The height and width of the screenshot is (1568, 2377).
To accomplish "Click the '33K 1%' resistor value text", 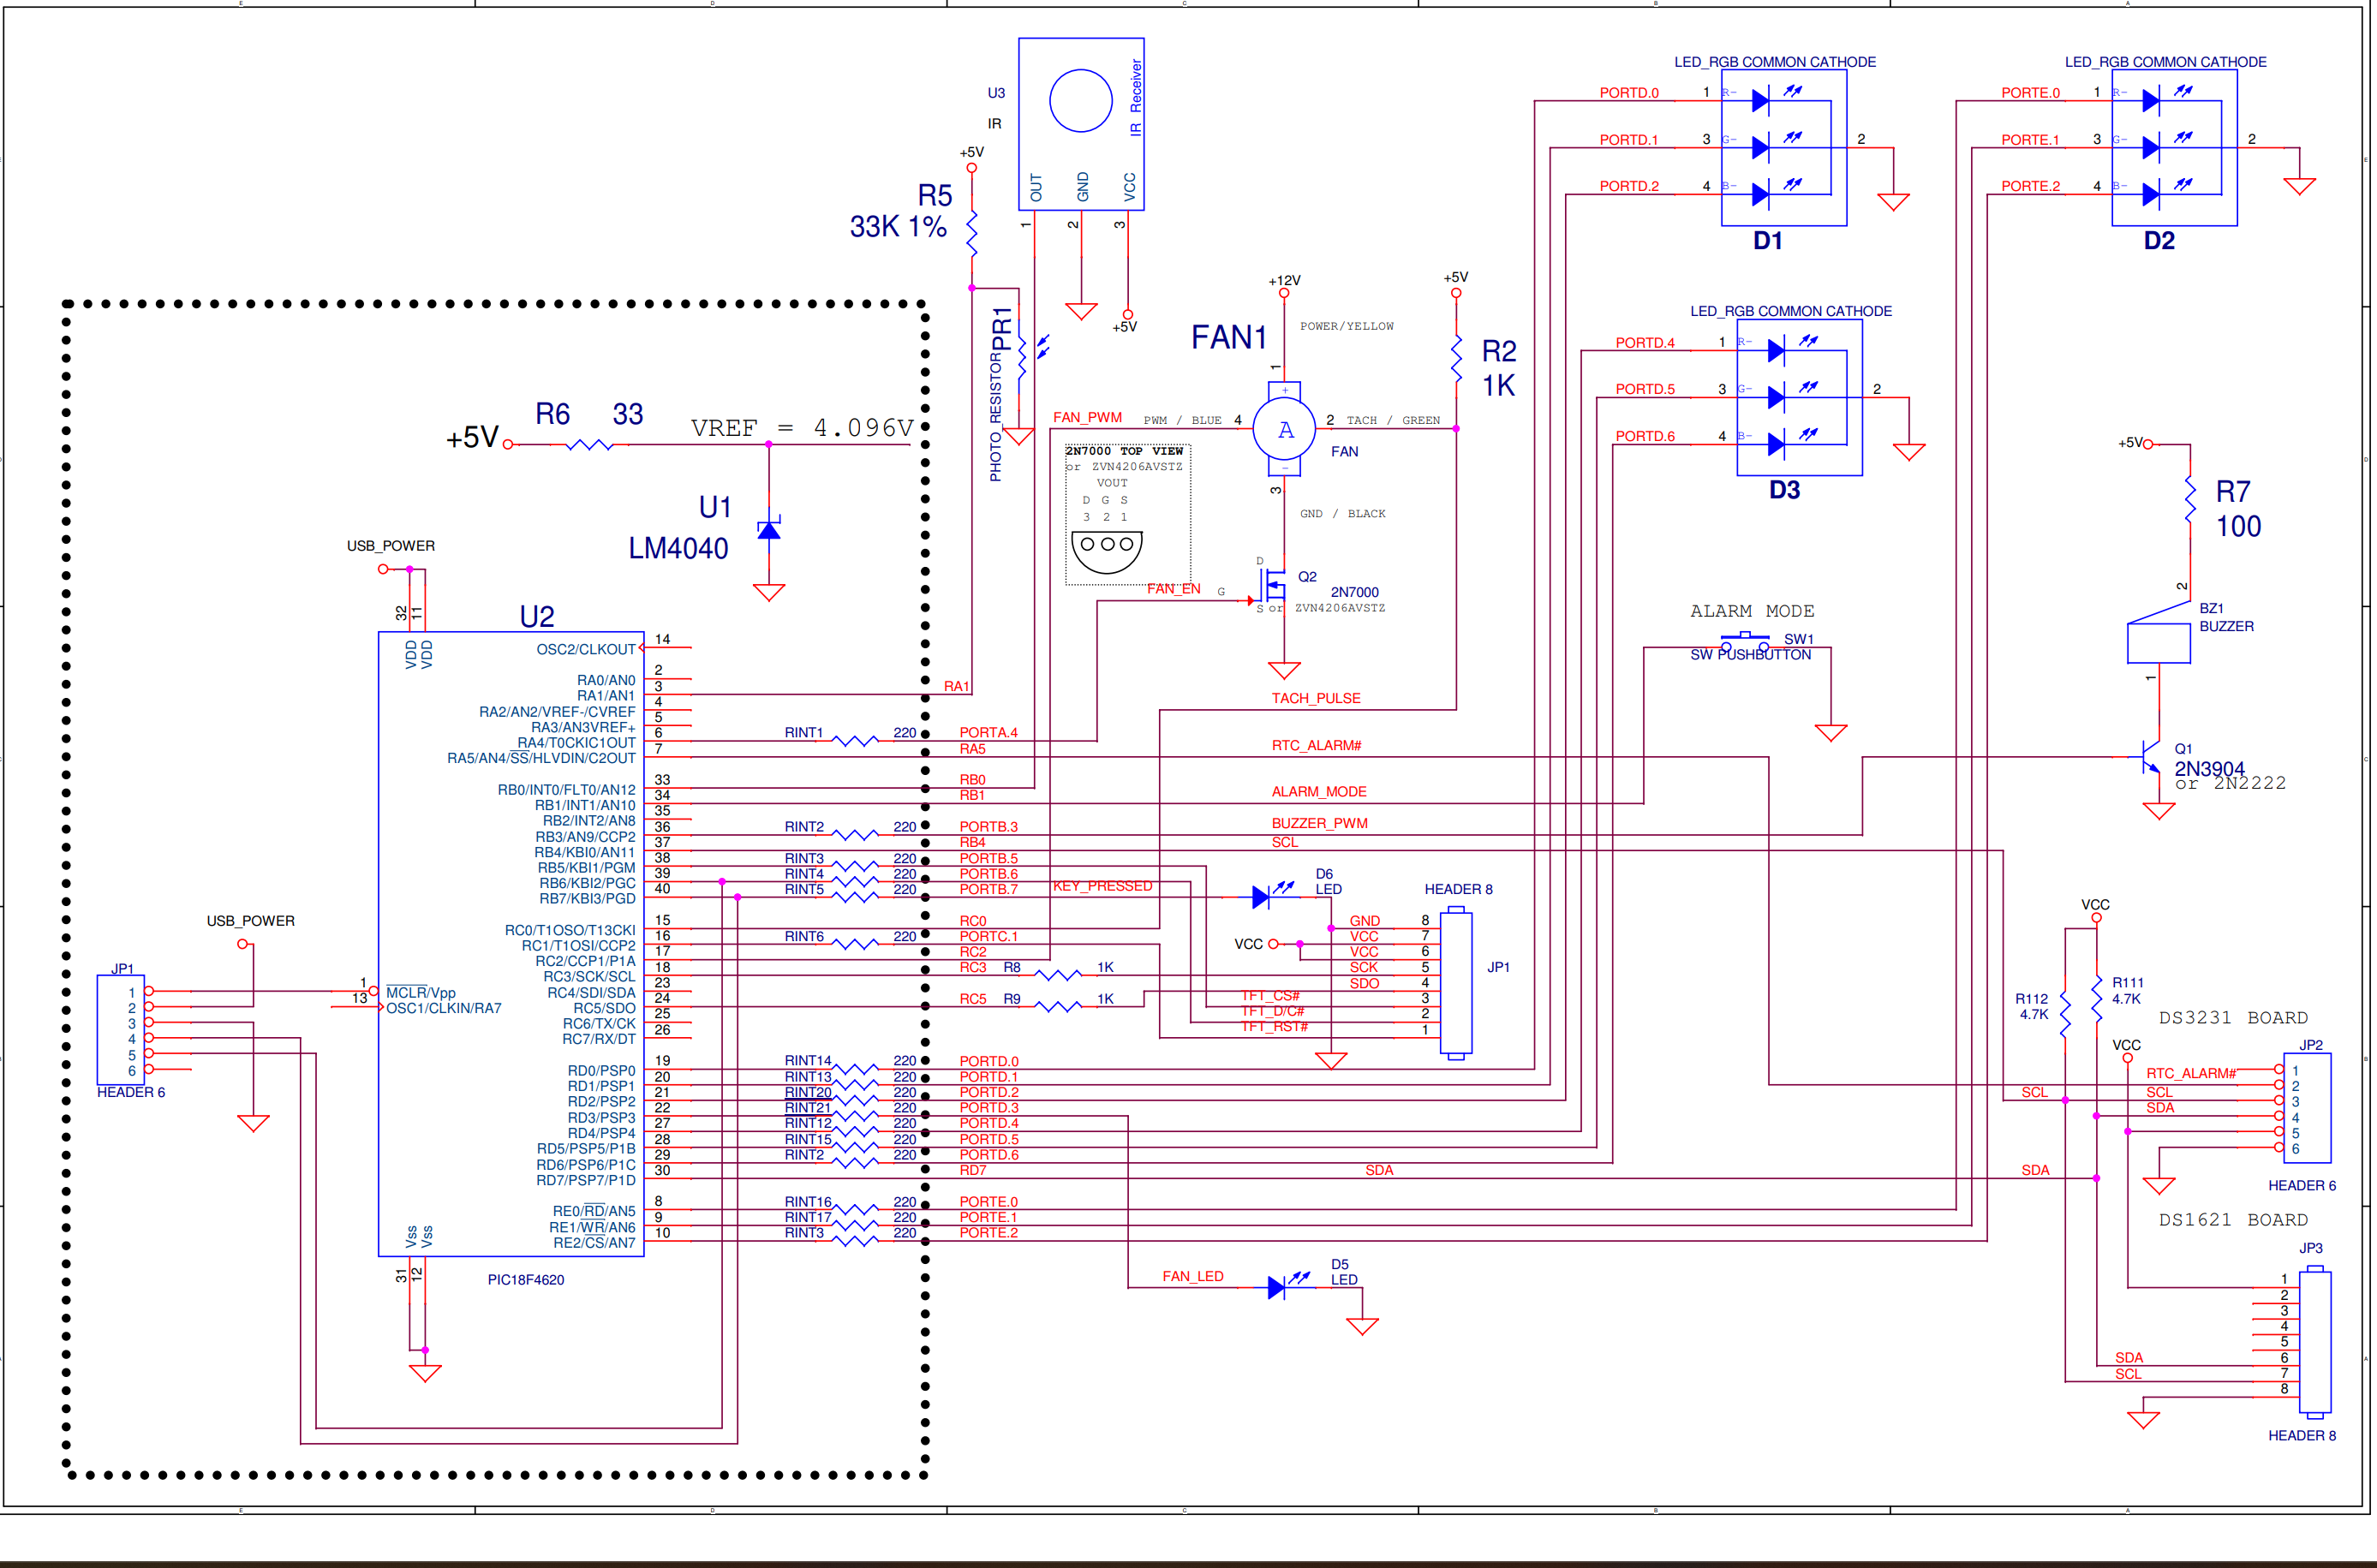I will click(898, 227).
